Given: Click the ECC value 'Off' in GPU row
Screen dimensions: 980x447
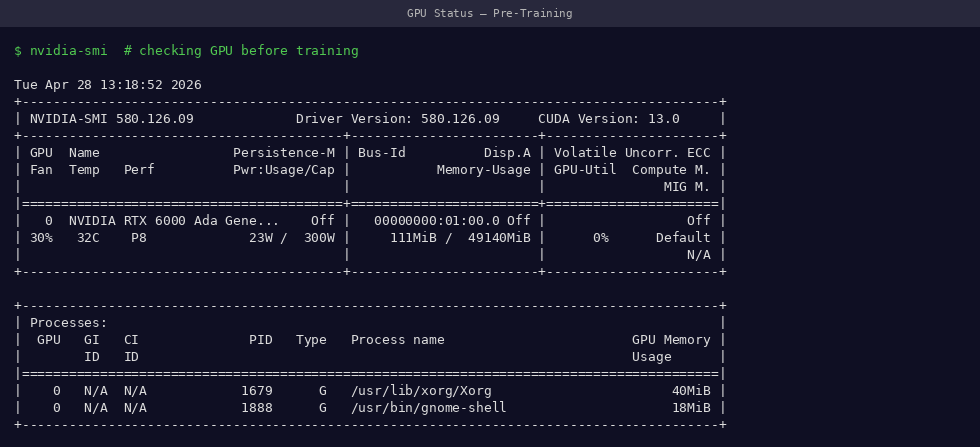Looking at the screenshot, I should tap(699, 221).
